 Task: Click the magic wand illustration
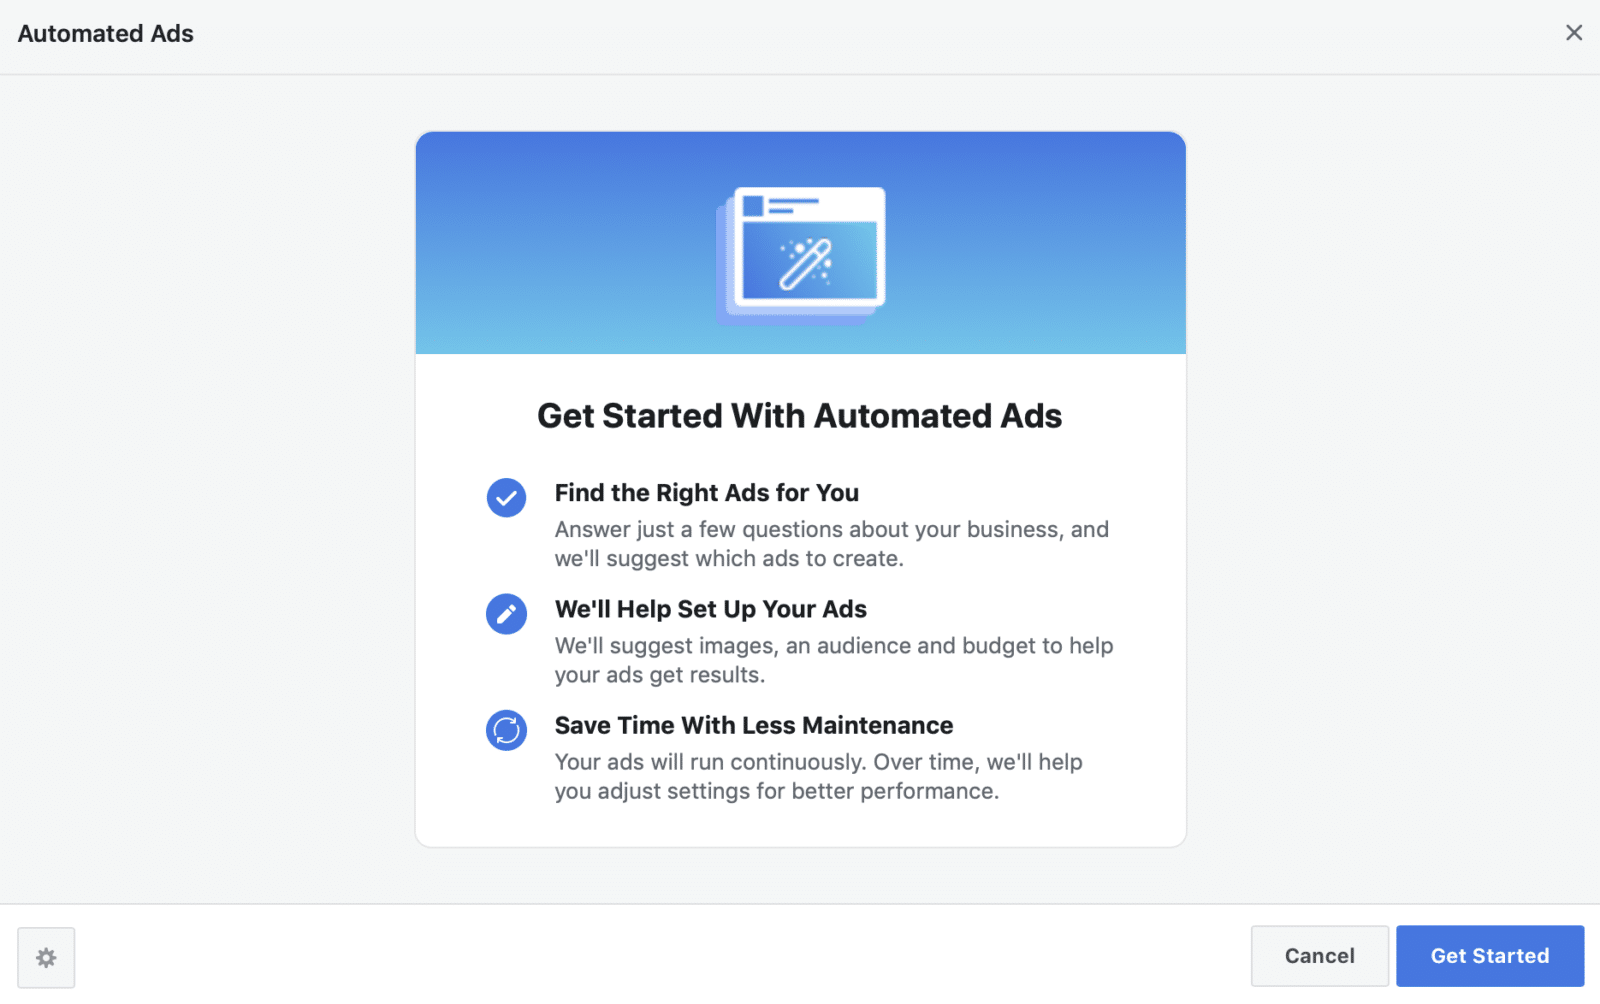tap(806, 263)
